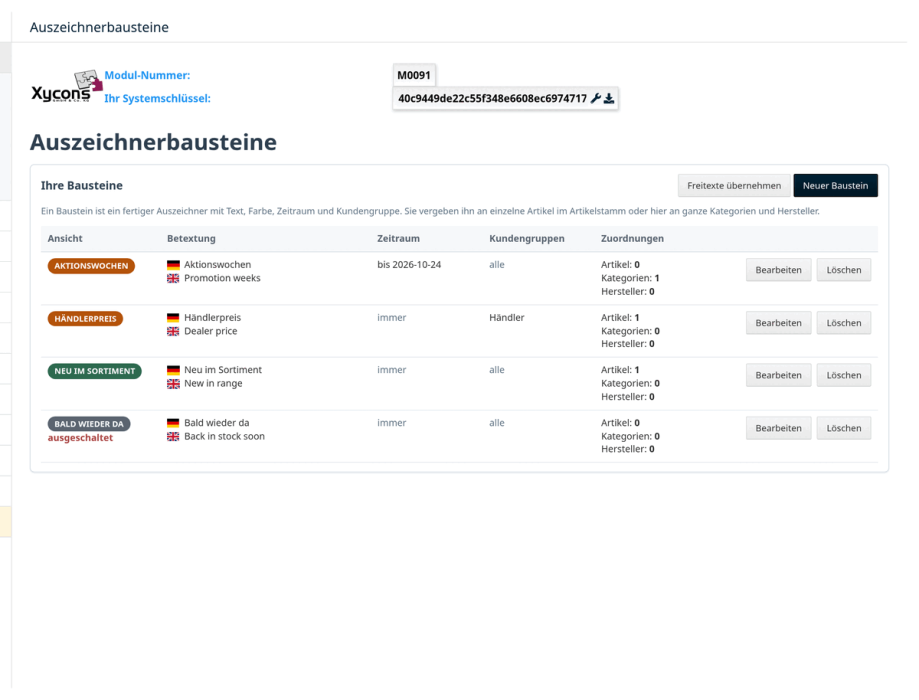919x700 pixels.
Task: Click 'Hersteller: 0' in the Bald wieder da row
Action: coord(628,449)
